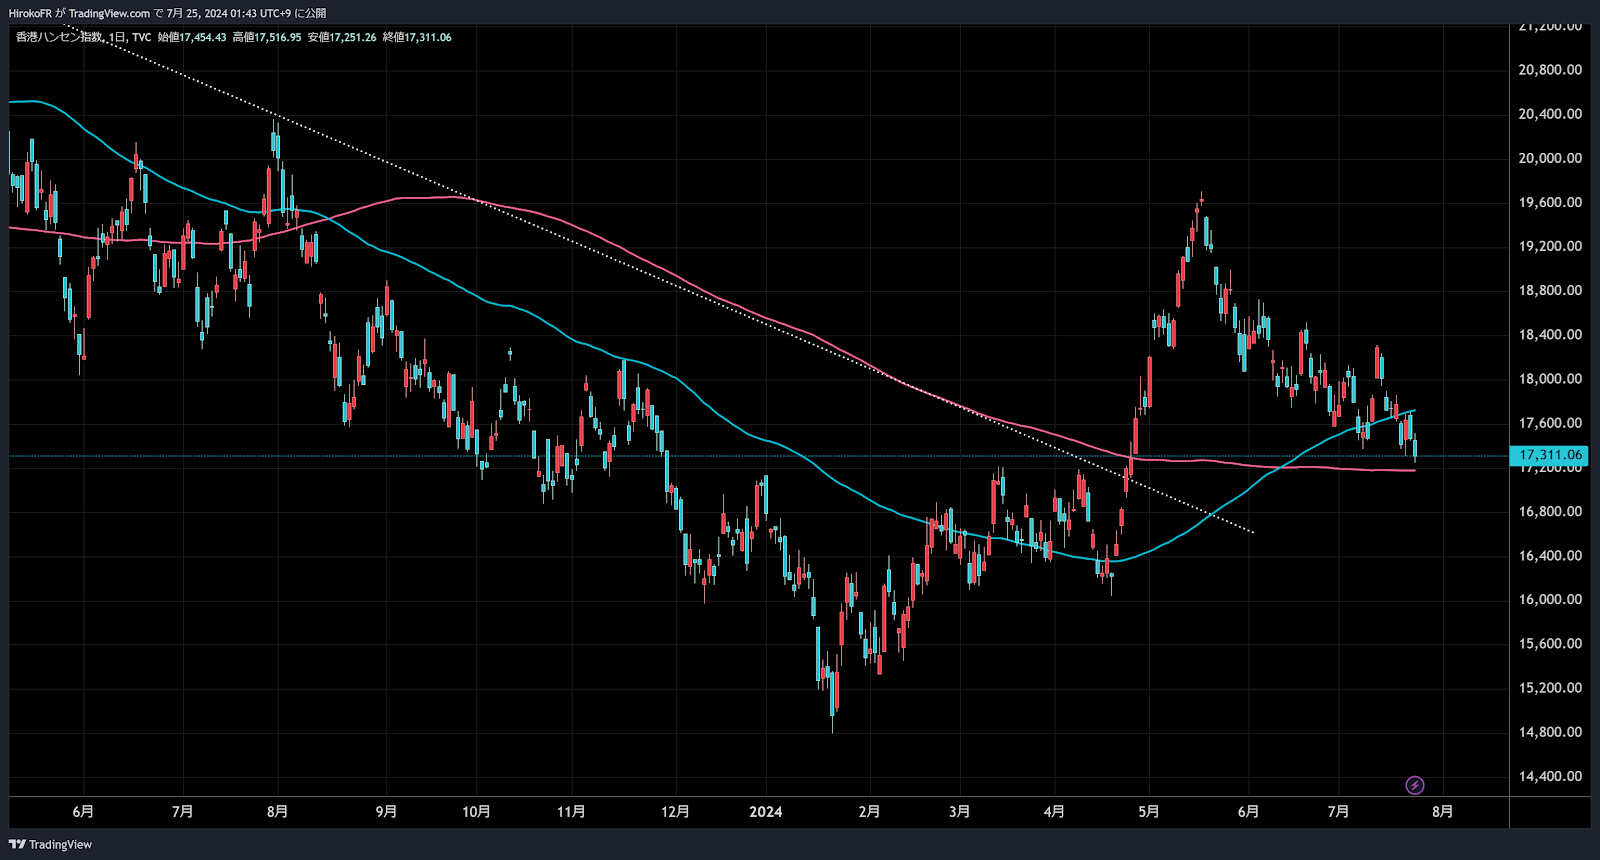Click the 14,400.00 price axis label

coord(1550,776)
